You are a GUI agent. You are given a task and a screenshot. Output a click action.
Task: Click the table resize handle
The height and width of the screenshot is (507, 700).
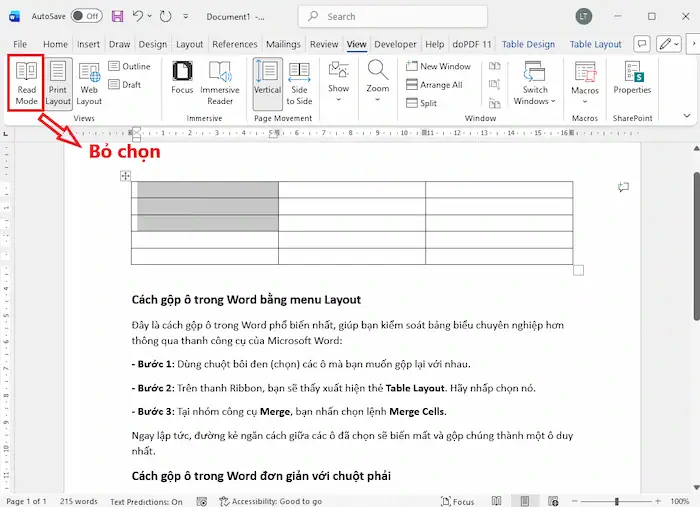pyautogui.click(x=578, y=270)
